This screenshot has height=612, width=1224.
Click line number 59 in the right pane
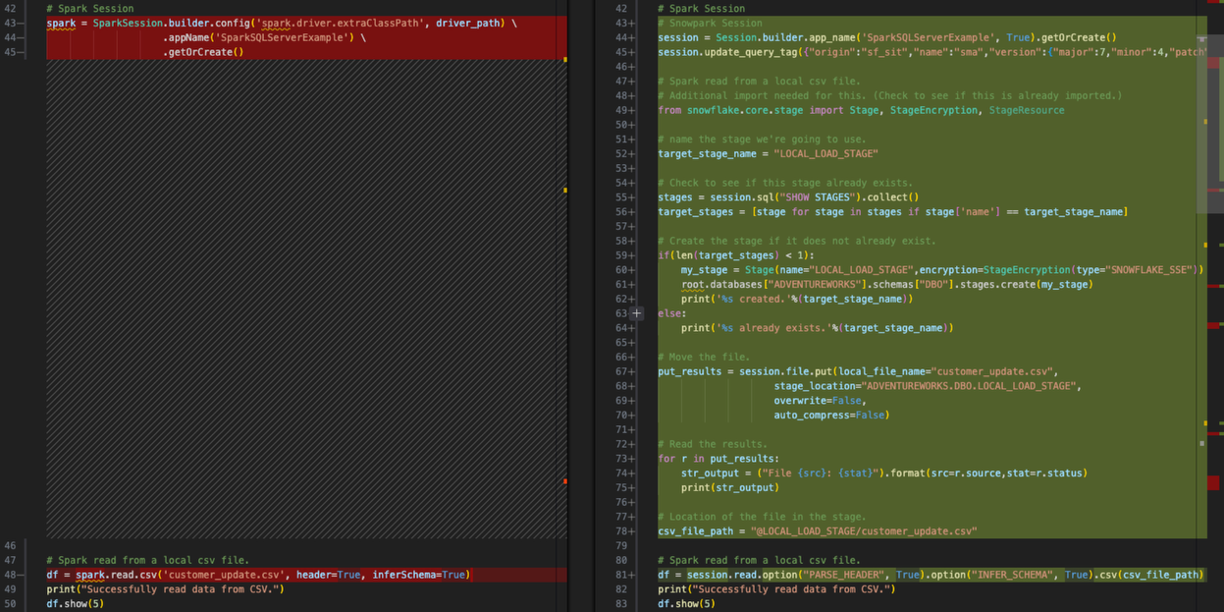(622, 255)
